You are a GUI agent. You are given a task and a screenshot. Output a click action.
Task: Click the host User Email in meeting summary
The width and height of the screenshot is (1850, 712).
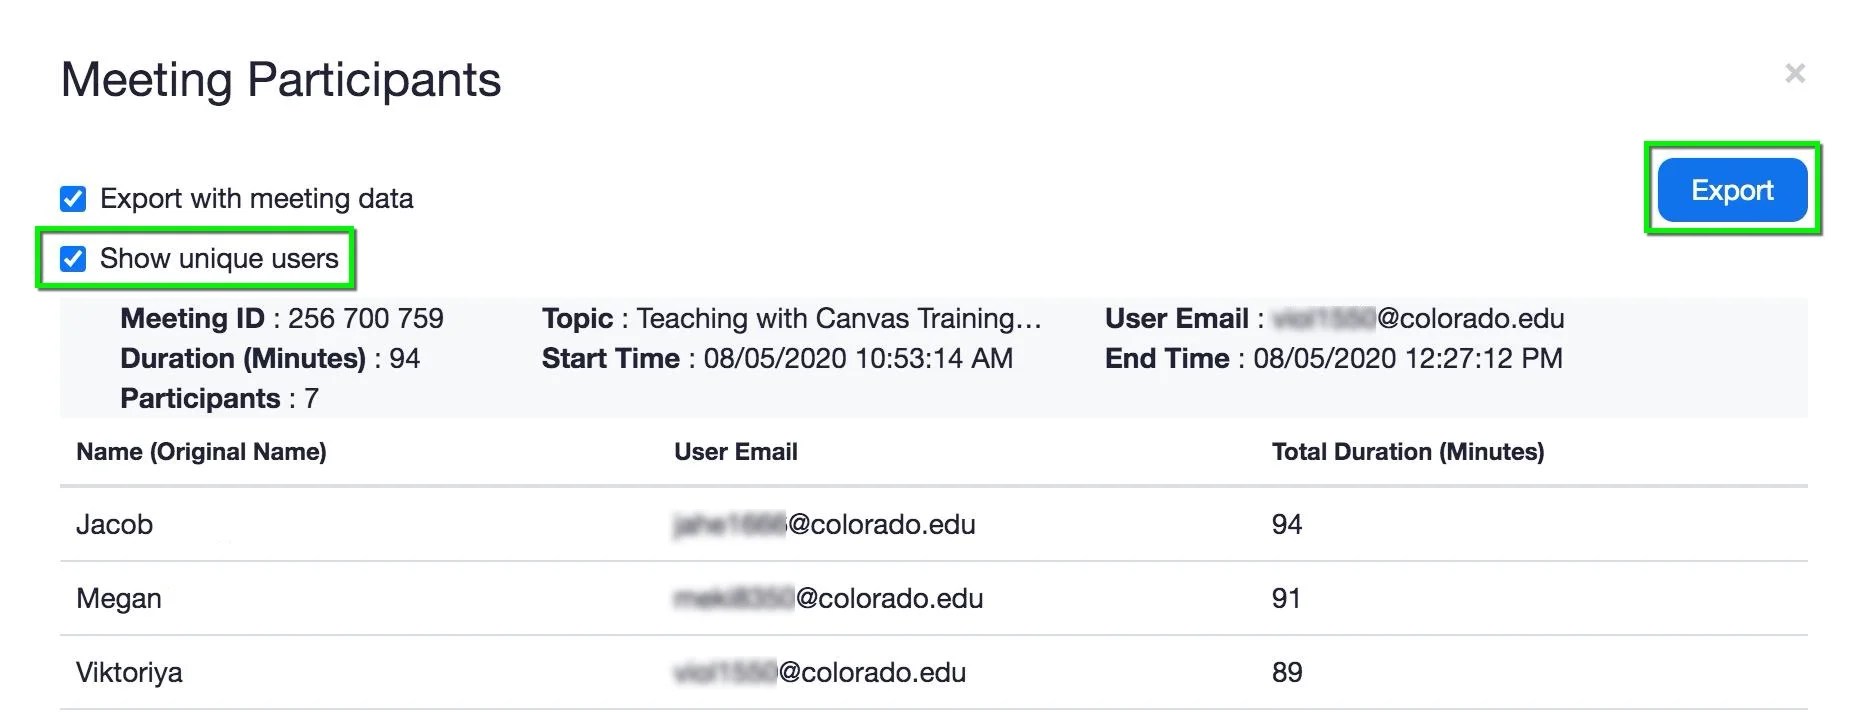[x=1420, y=318]
